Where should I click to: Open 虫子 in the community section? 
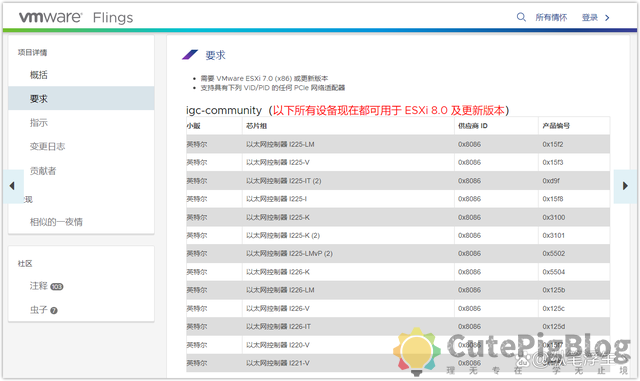tap(39, 310)
